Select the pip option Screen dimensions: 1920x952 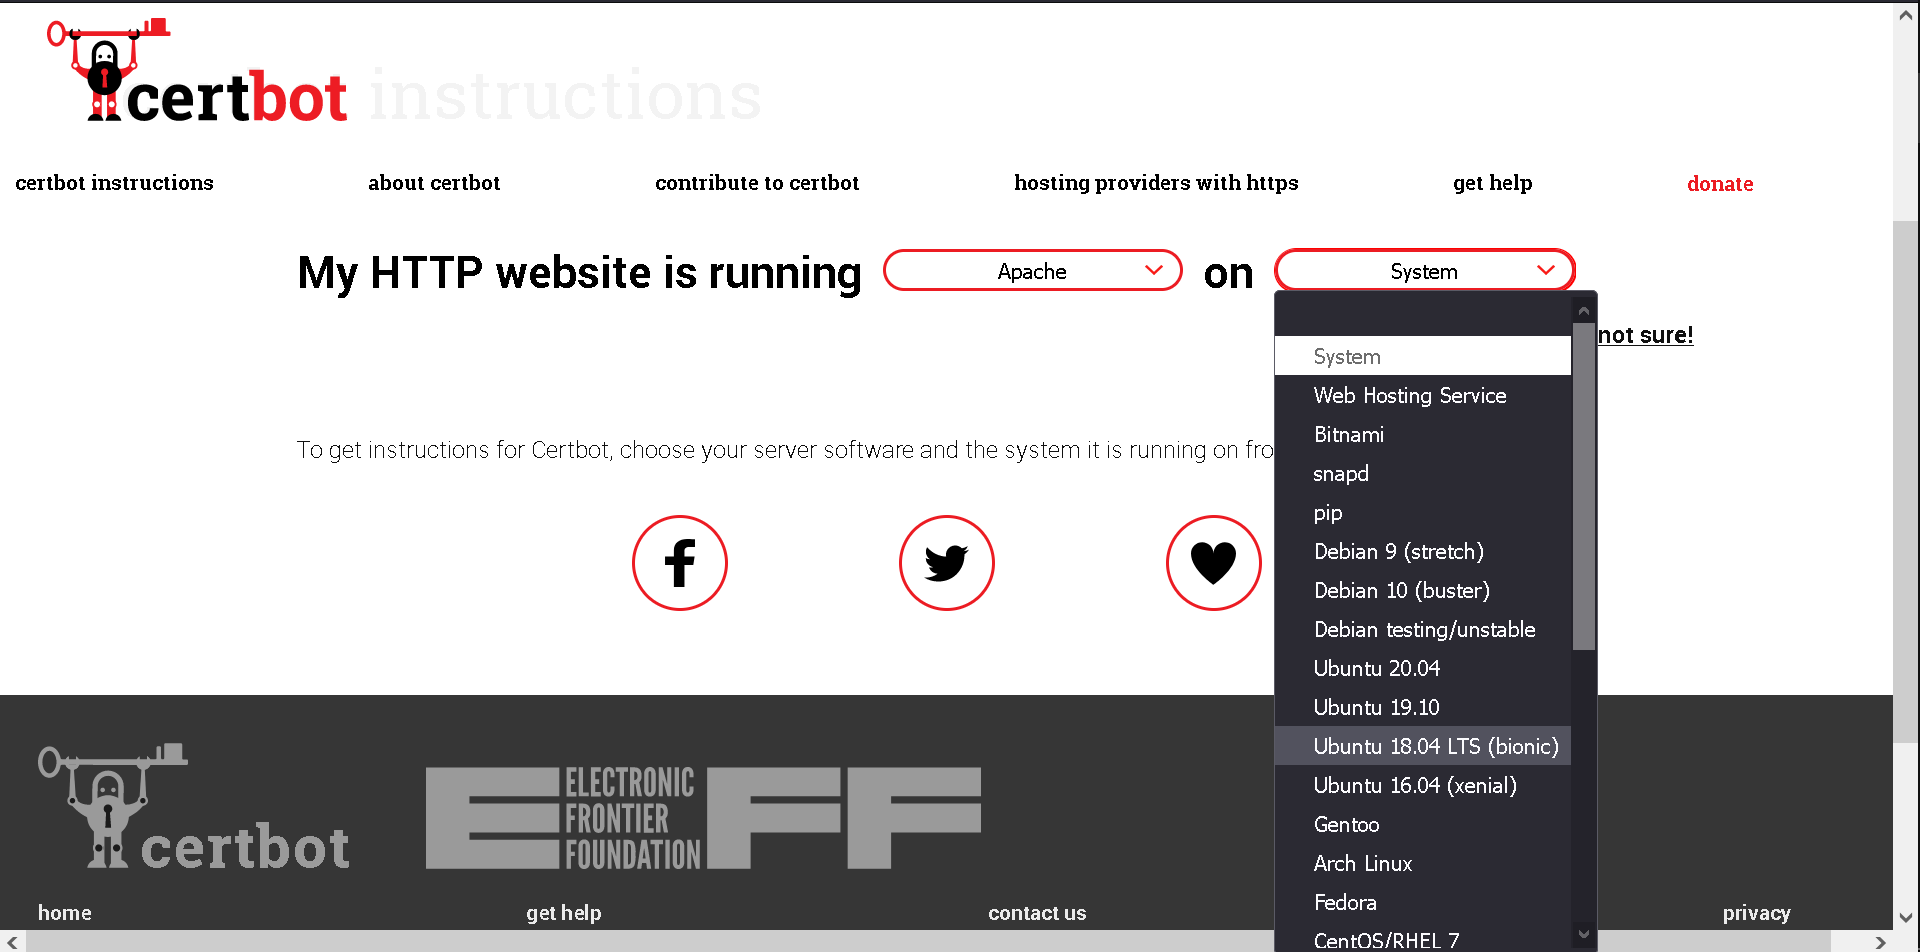[x=1423, y=513]
